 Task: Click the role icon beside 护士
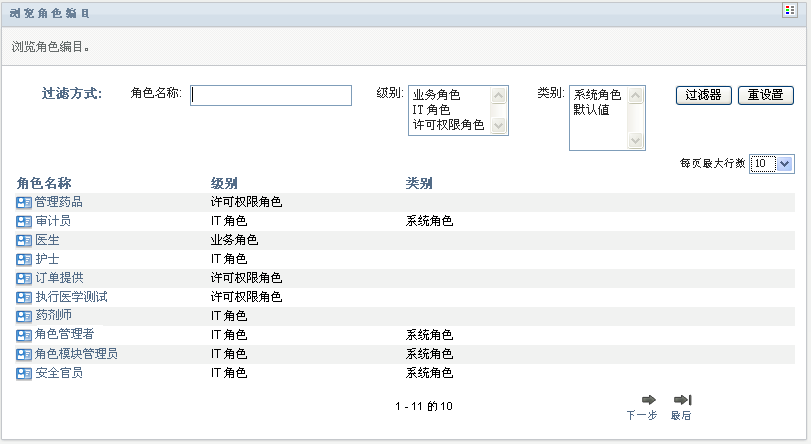pos(24,259)
